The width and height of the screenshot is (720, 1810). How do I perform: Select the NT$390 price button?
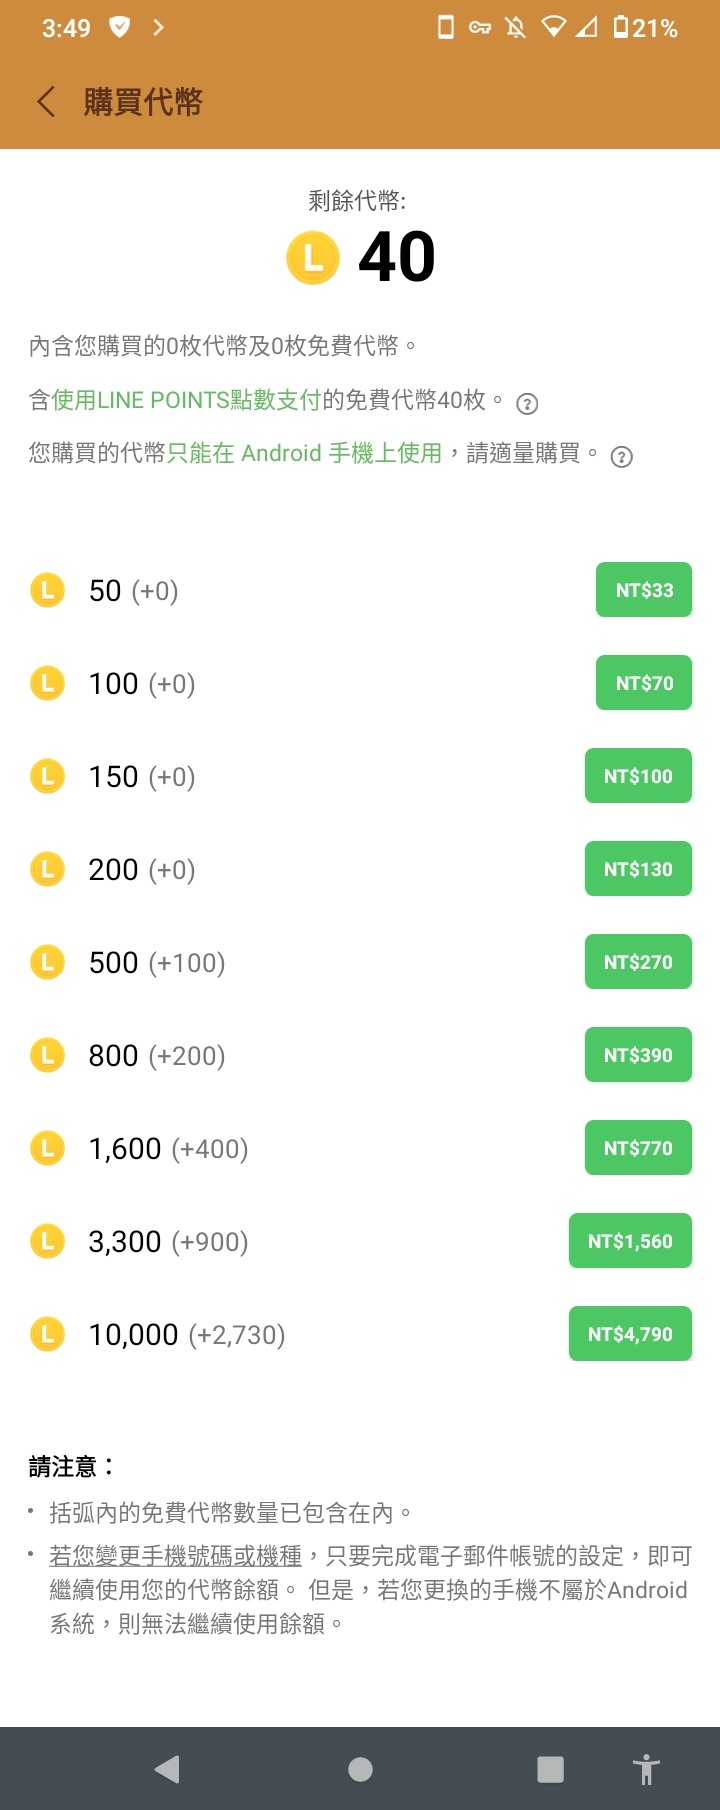click(x=638, y=1055)
